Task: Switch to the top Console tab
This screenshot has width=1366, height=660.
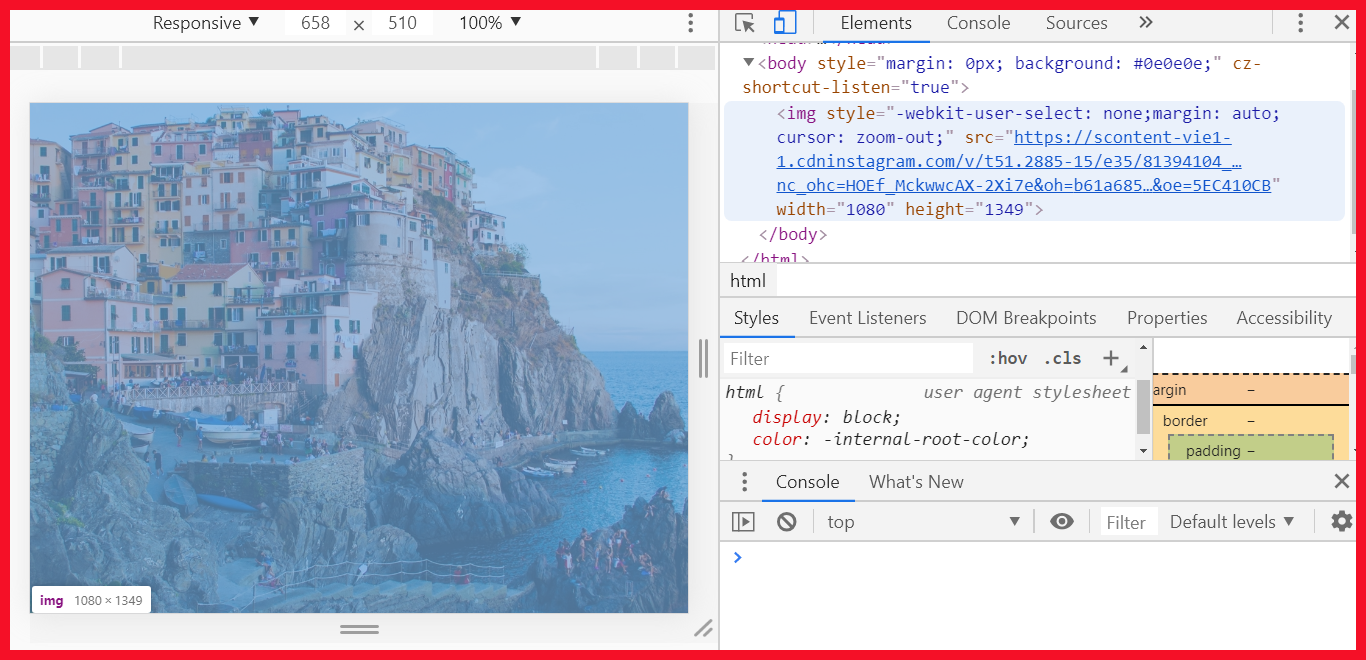Action: pos(978,23)
